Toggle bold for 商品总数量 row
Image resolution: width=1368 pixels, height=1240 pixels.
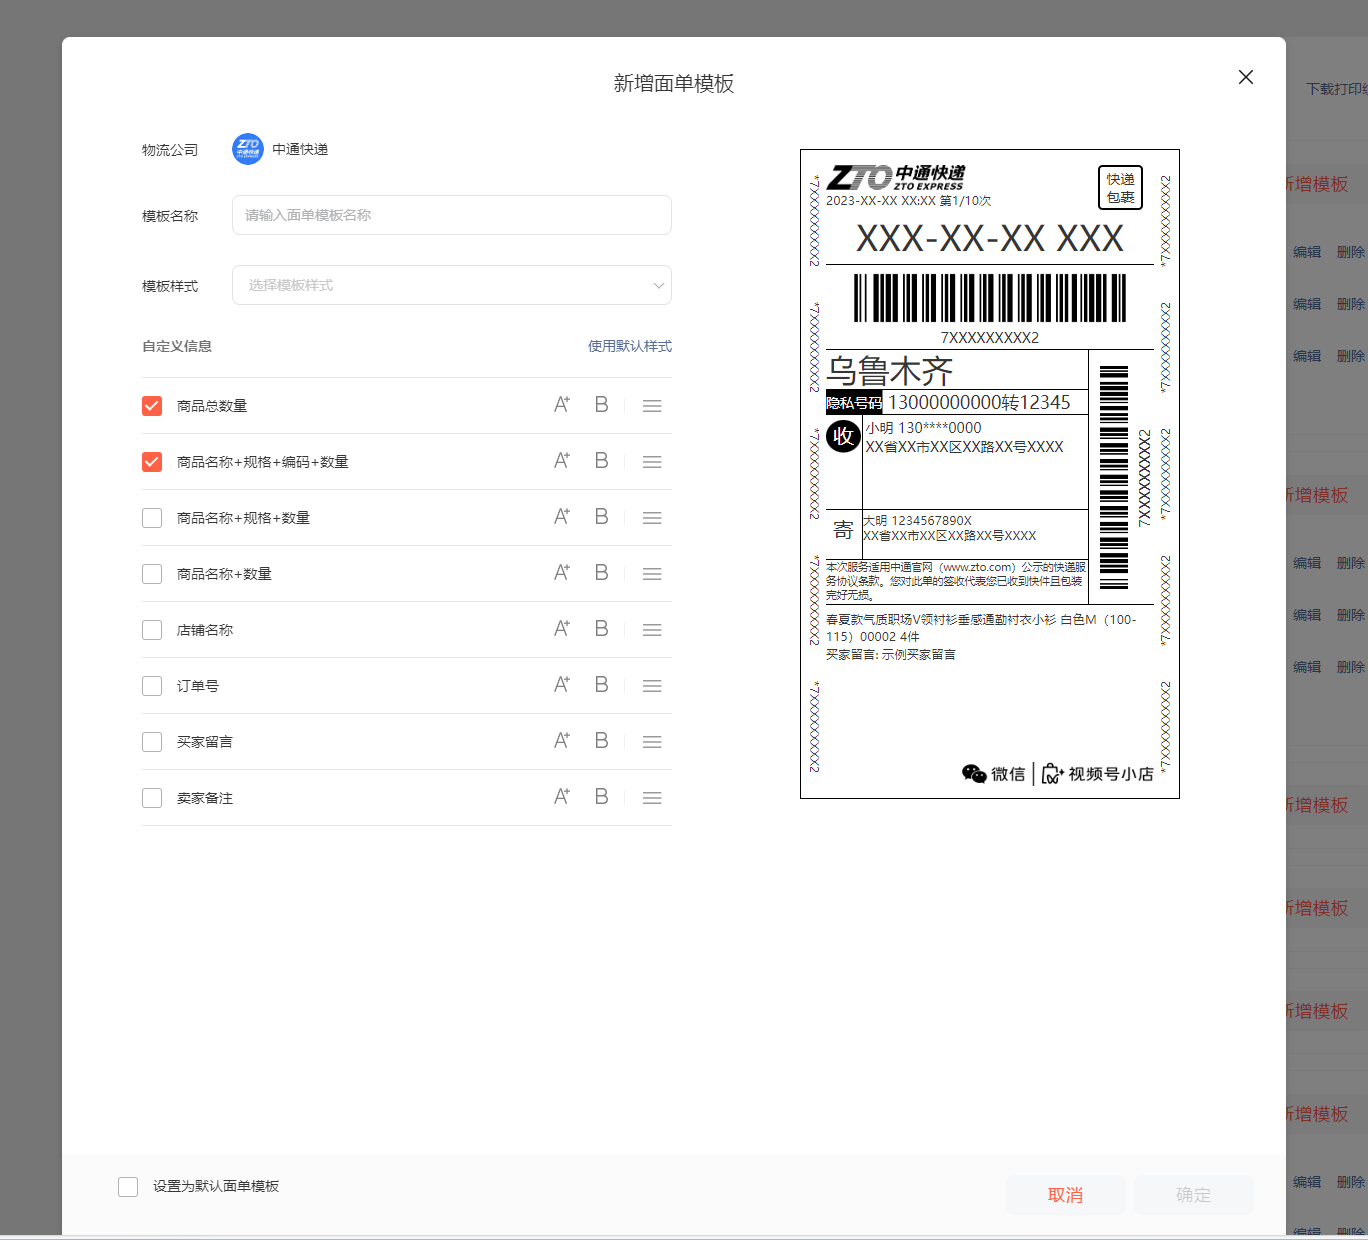click(x=601, y=405)
